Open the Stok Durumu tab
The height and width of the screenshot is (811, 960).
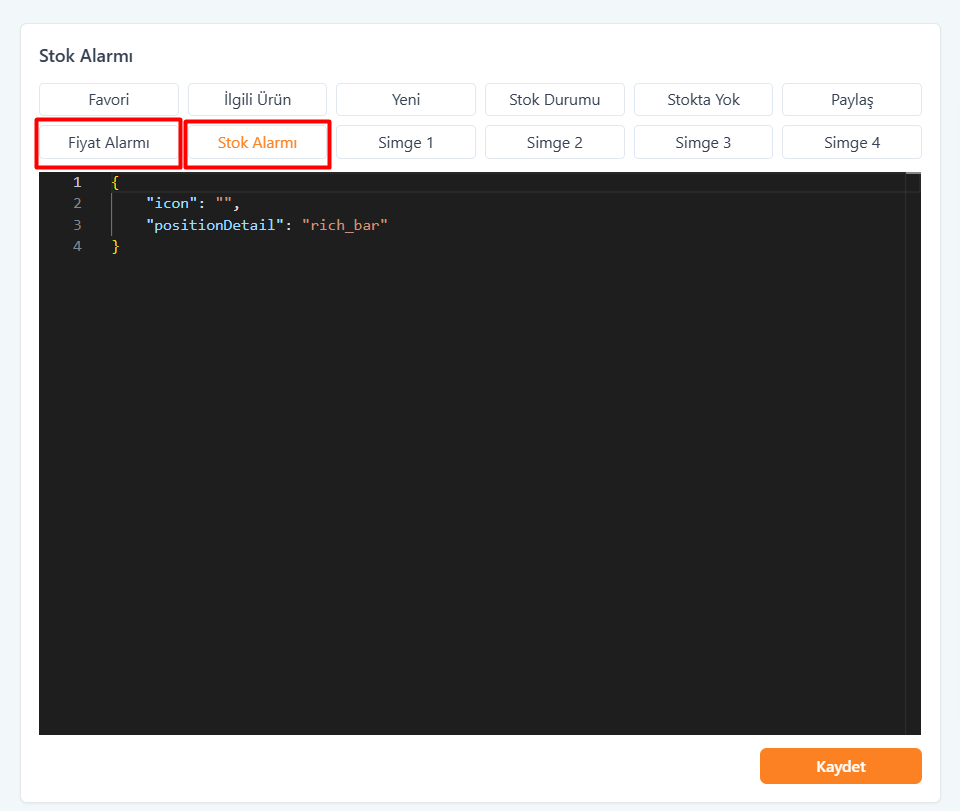tap(554, 100)
